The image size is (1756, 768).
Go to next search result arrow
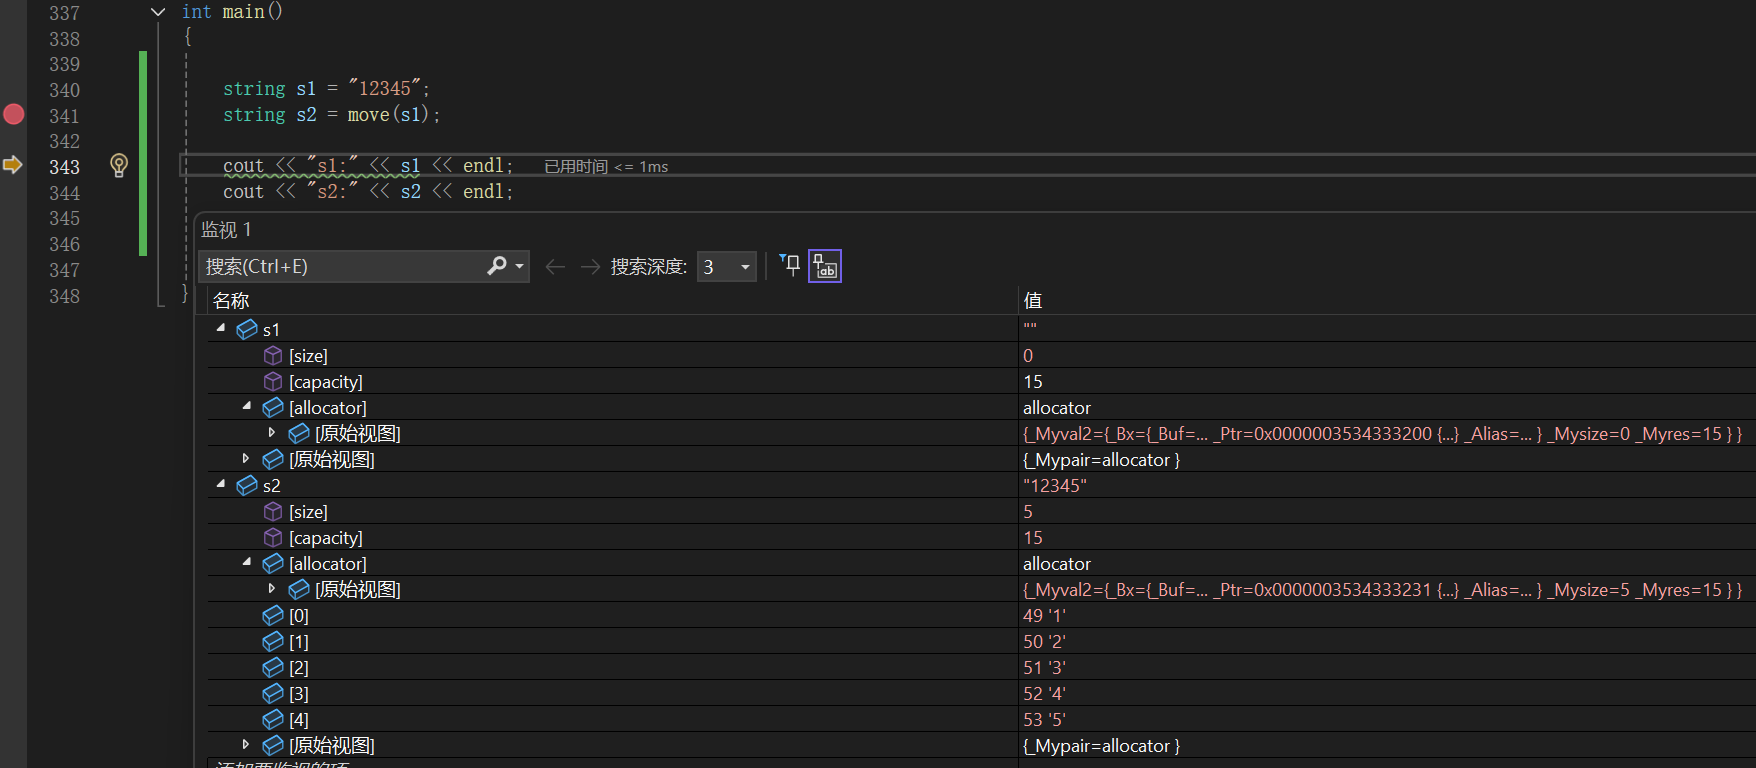(x=590, y=266)
